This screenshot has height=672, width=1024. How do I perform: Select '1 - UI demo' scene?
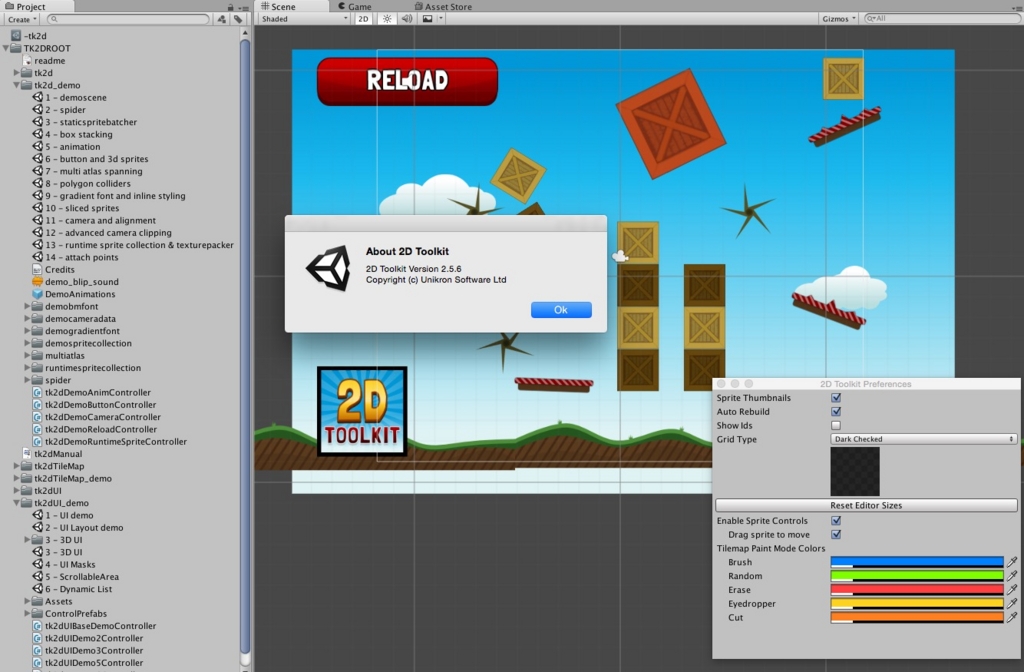63,515
